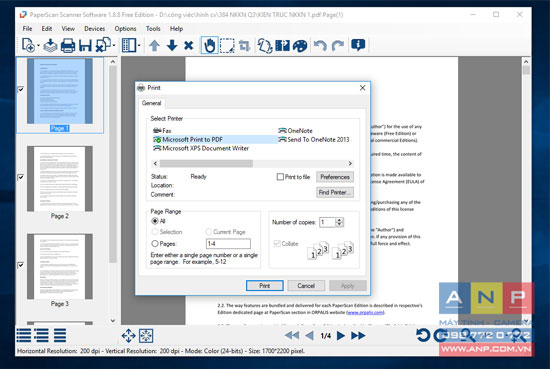Image resolution: width=550 pixels, height=369 pixels.
Task: Click the Find Printer button
Action: (x=335, y=192)
